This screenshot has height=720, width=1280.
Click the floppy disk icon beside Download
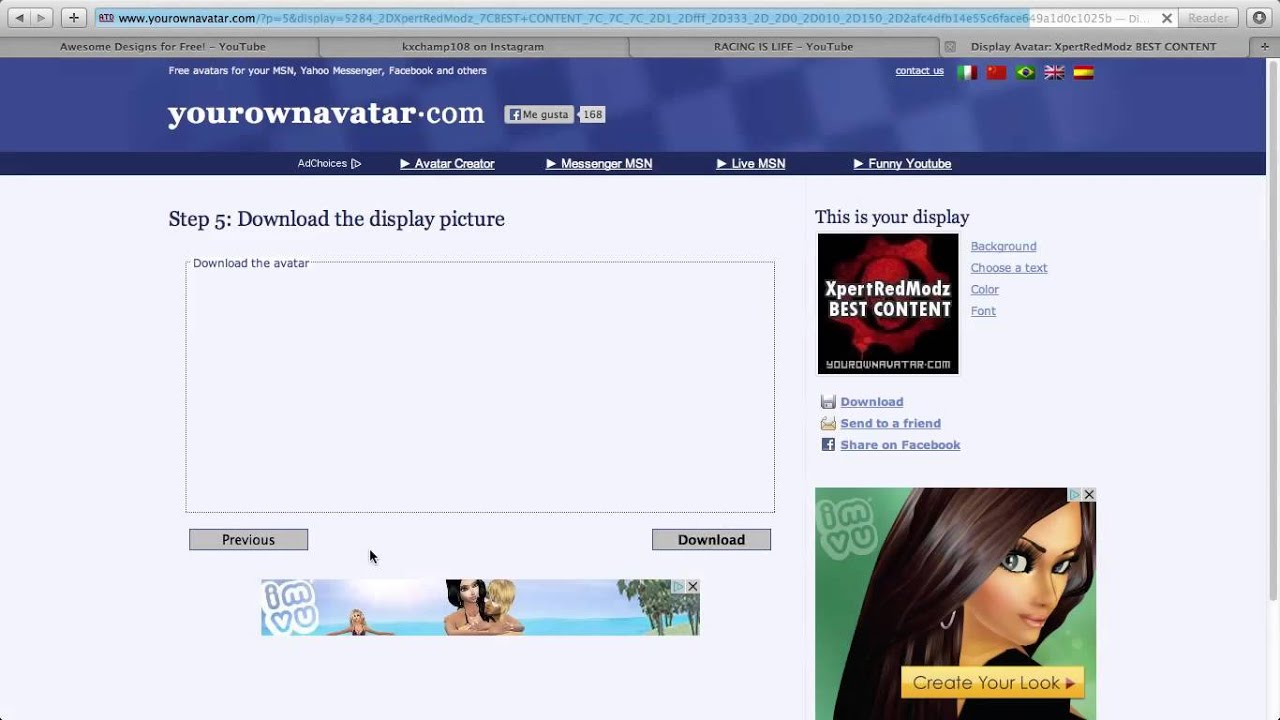coord(828,402)
